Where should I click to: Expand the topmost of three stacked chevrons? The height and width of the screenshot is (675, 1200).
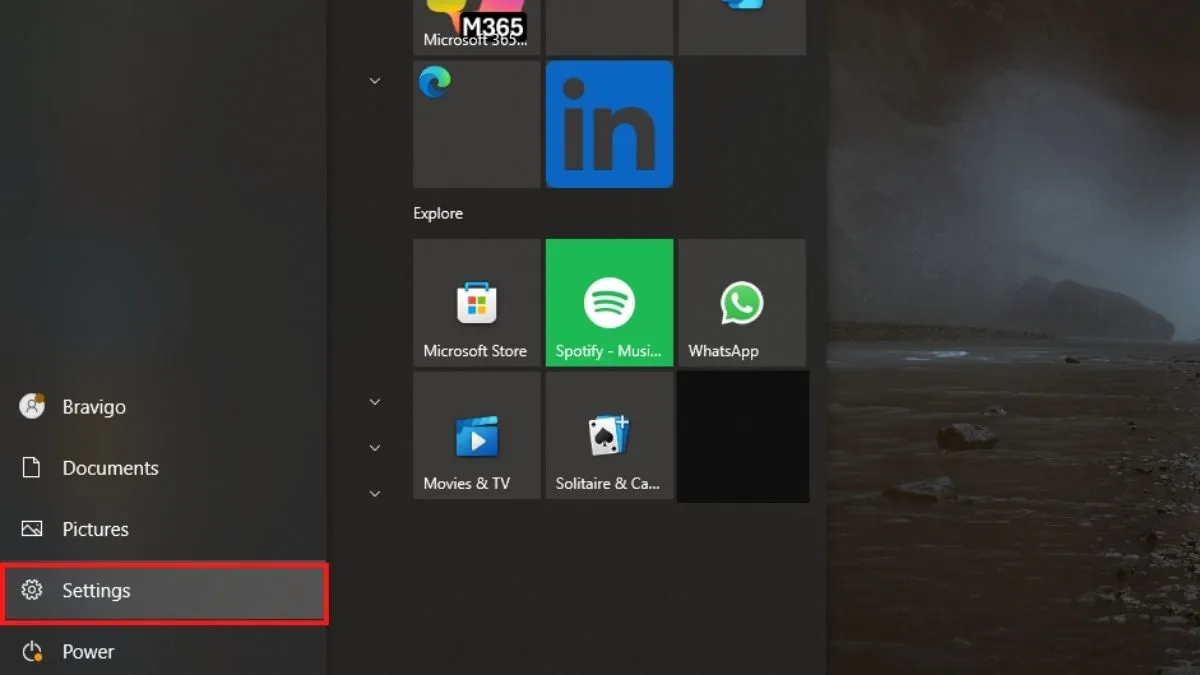pyautogui.click(x=375, y=402)
